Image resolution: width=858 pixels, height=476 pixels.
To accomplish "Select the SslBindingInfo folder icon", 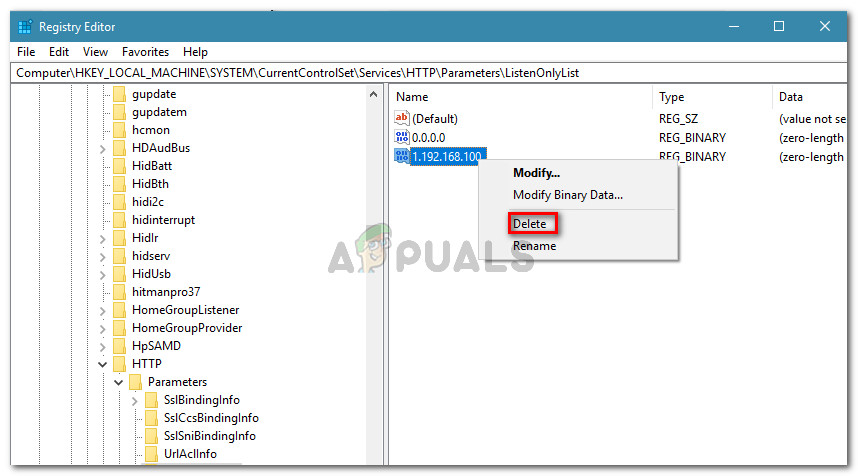I will pyautogui.click(x=152, y=400).
